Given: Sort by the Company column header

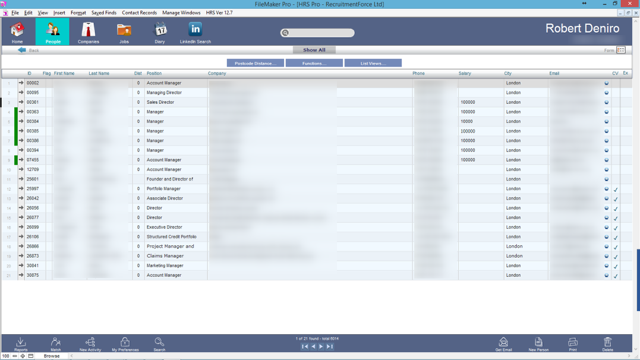Looking at the screenshot, I should click(217, 73).
